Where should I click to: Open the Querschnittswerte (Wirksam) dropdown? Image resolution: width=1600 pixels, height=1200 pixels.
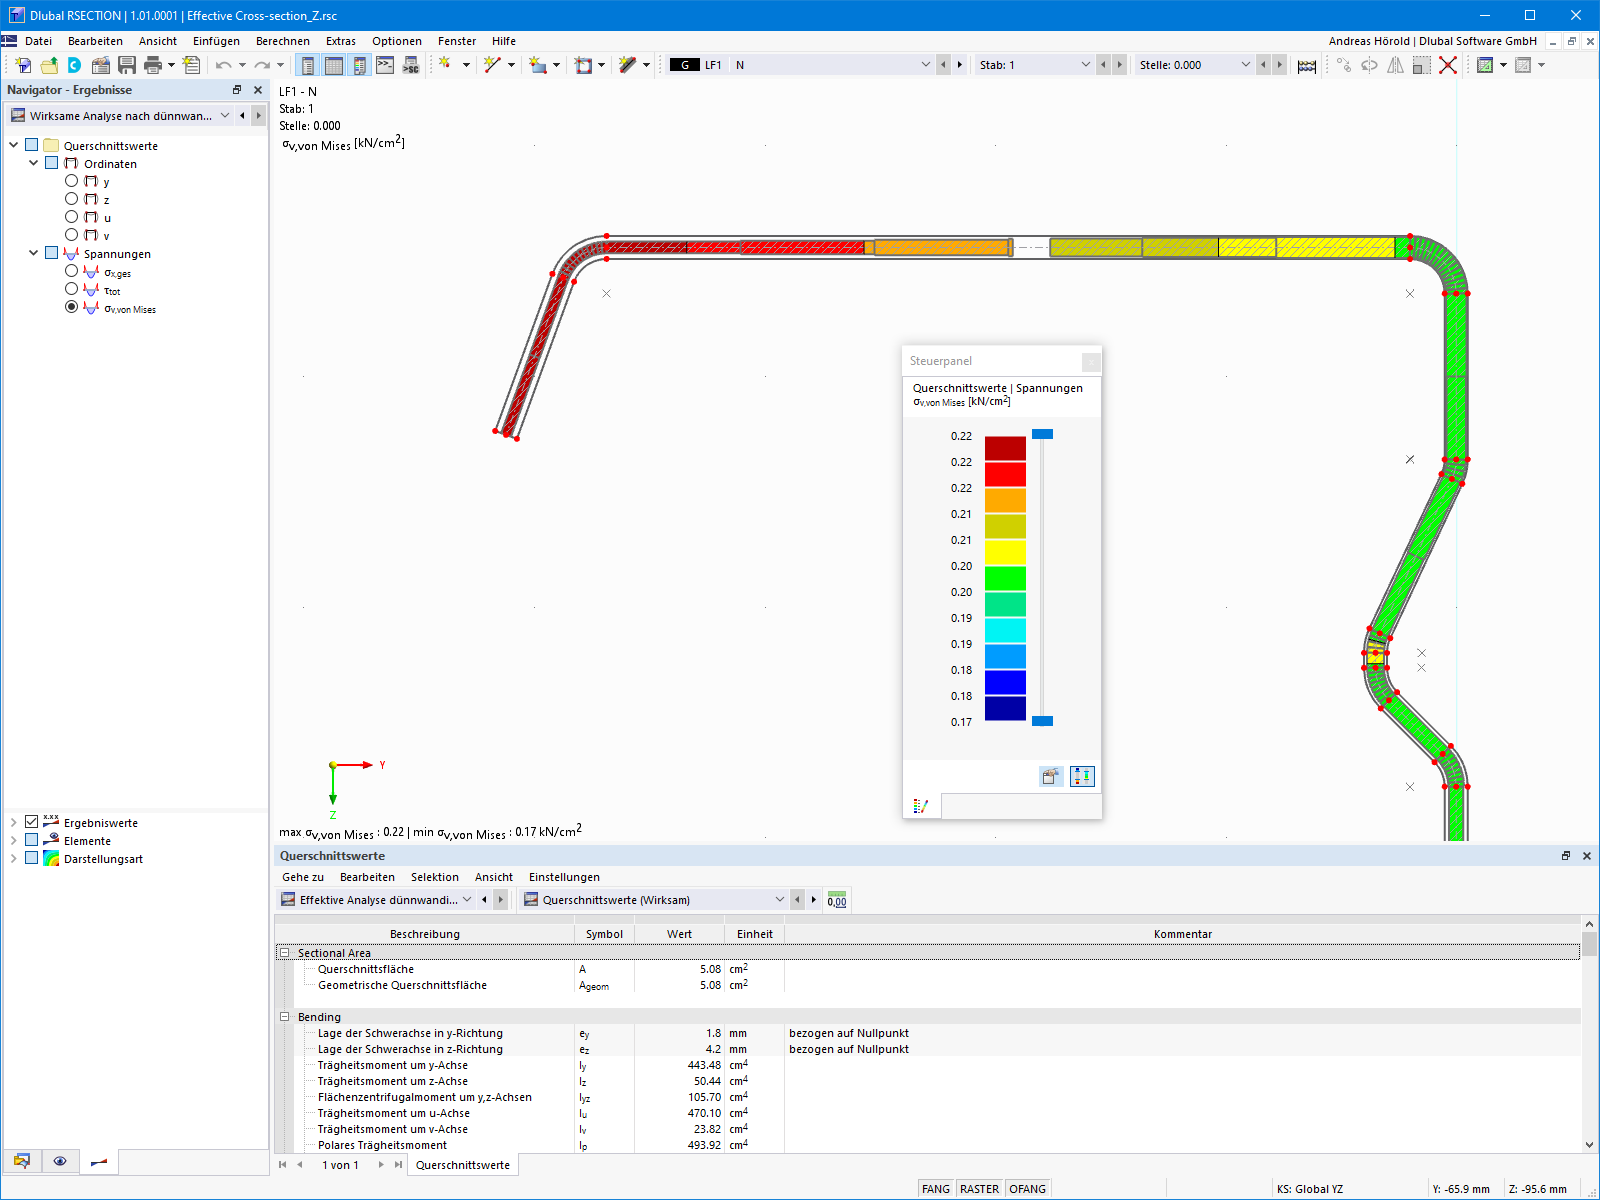(x=780, y=900)
